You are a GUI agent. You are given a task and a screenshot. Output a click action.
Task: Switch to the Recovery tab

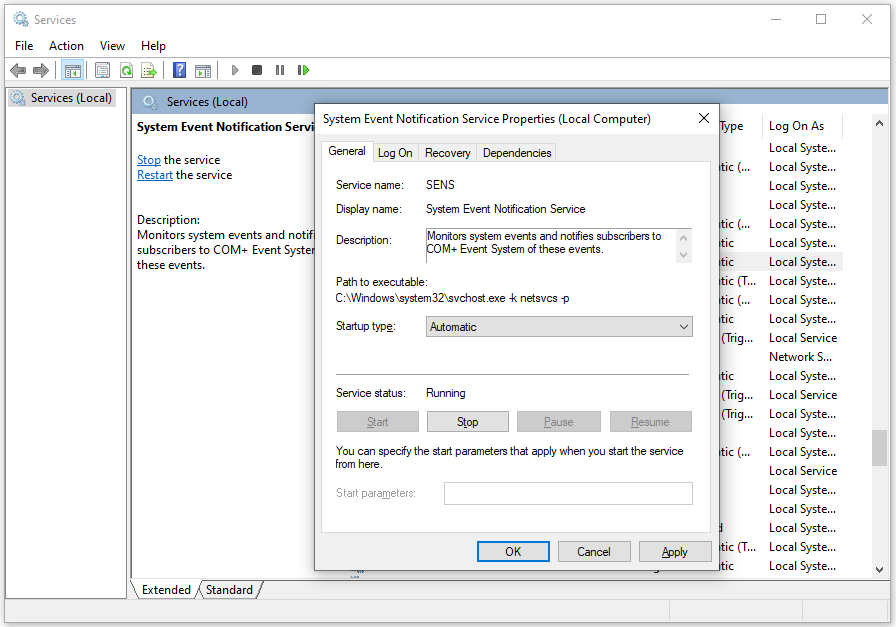[x=447, y=153]
